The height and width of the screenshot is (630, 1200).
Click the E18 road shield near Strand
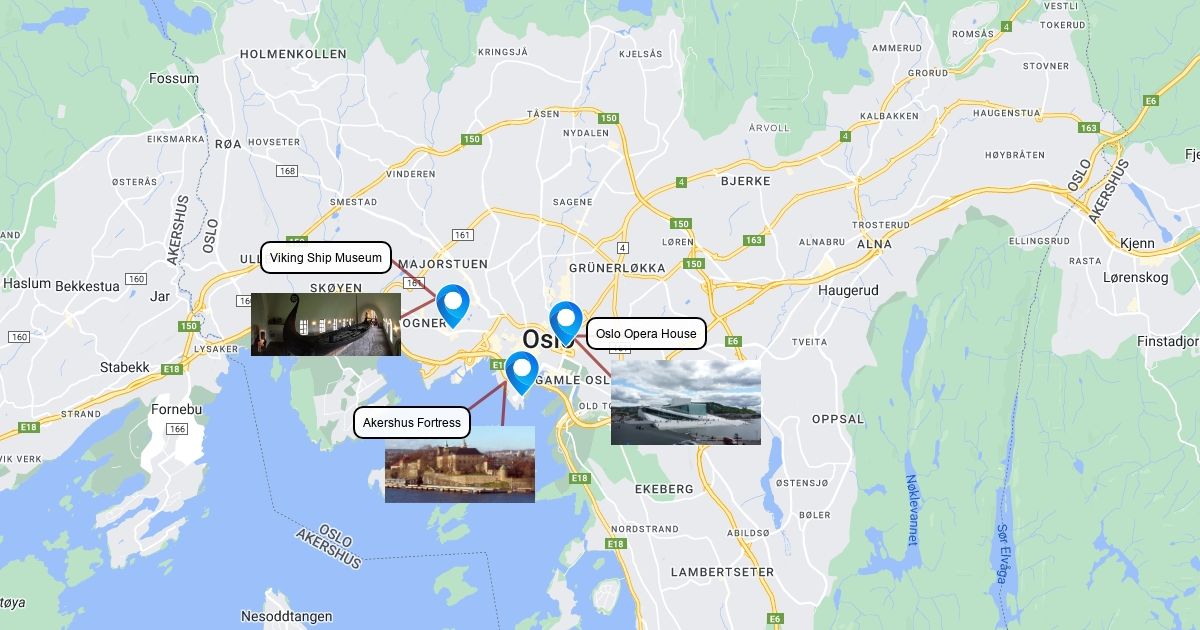coord(29,427)
